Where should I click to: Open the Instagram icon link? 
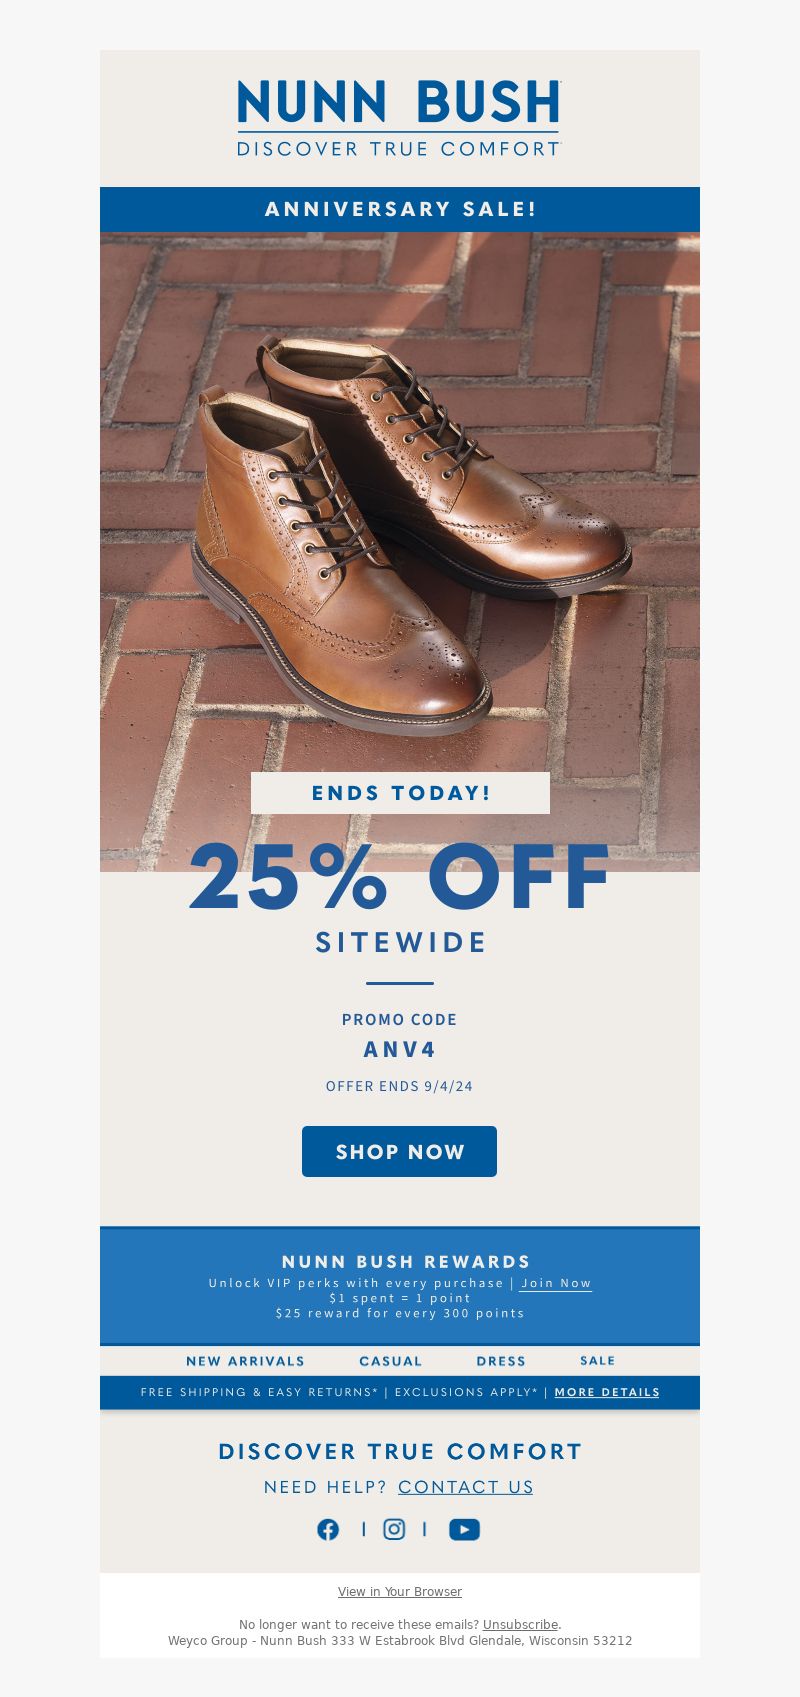click(394, 1529)
